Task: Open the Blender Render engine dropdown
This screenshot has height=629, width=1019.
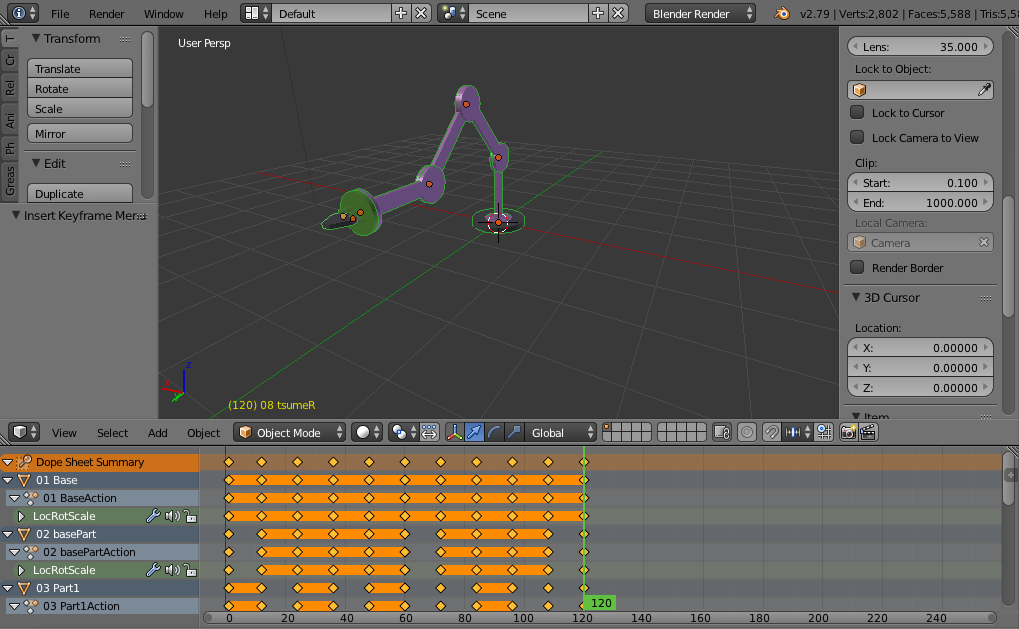Action: pos(700,13)
